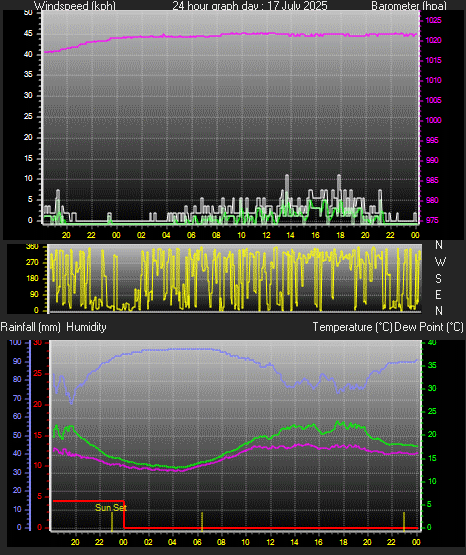This screenshot has width=466, height=555.
Task: Select the 1010 barometer axis value
Action: tap(433, 80)
